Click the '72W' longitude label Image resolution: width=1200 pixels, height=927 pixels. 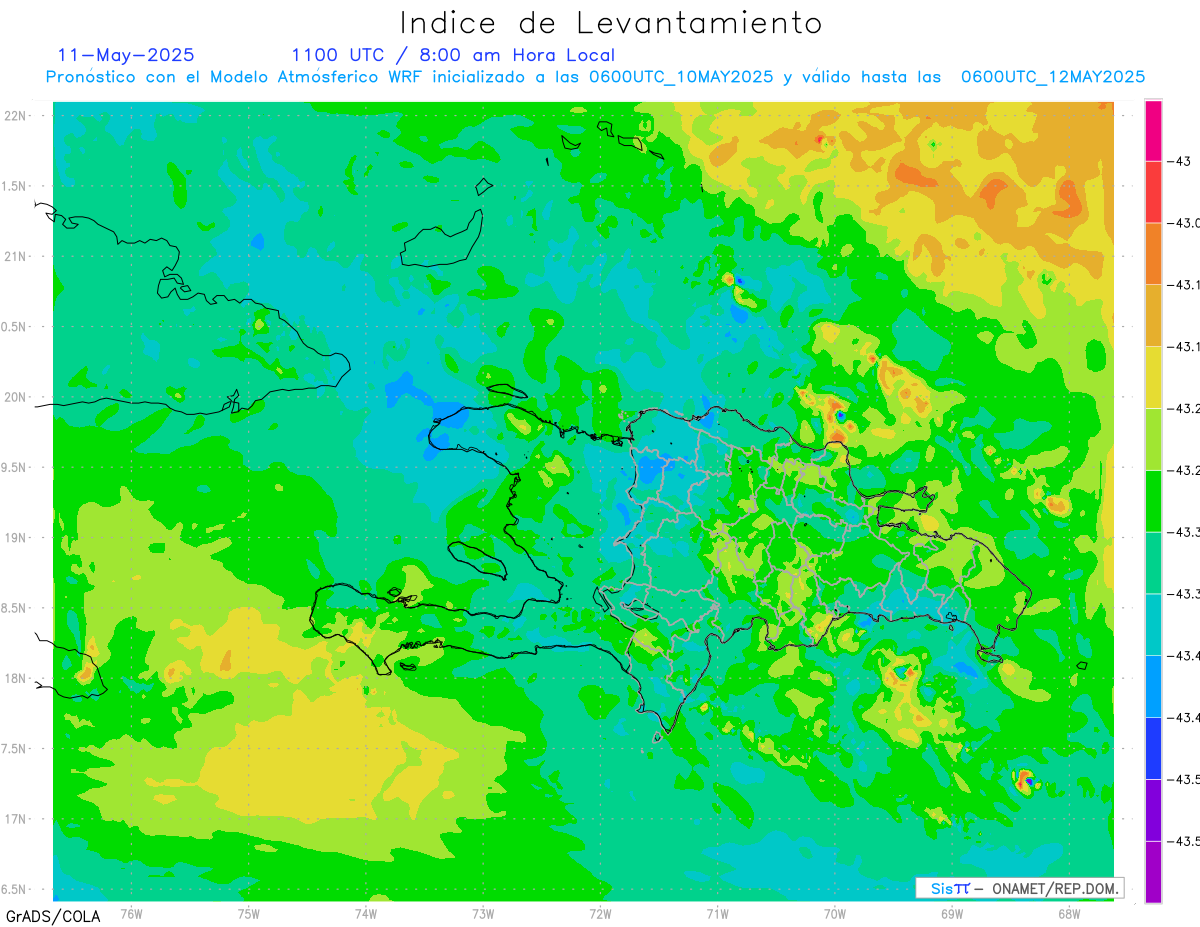(x=600, y=913)
